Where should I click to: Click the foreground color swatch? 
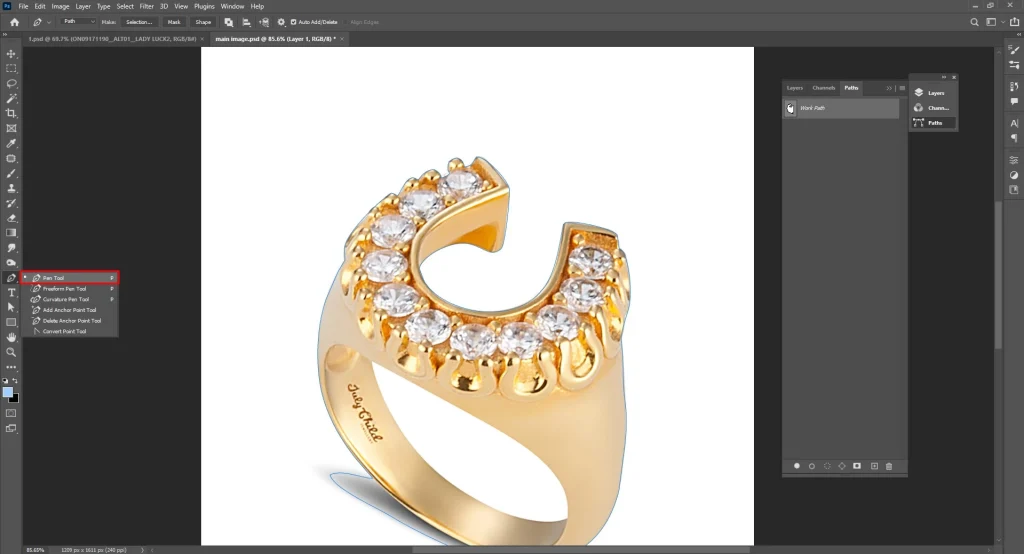(8, 392)
